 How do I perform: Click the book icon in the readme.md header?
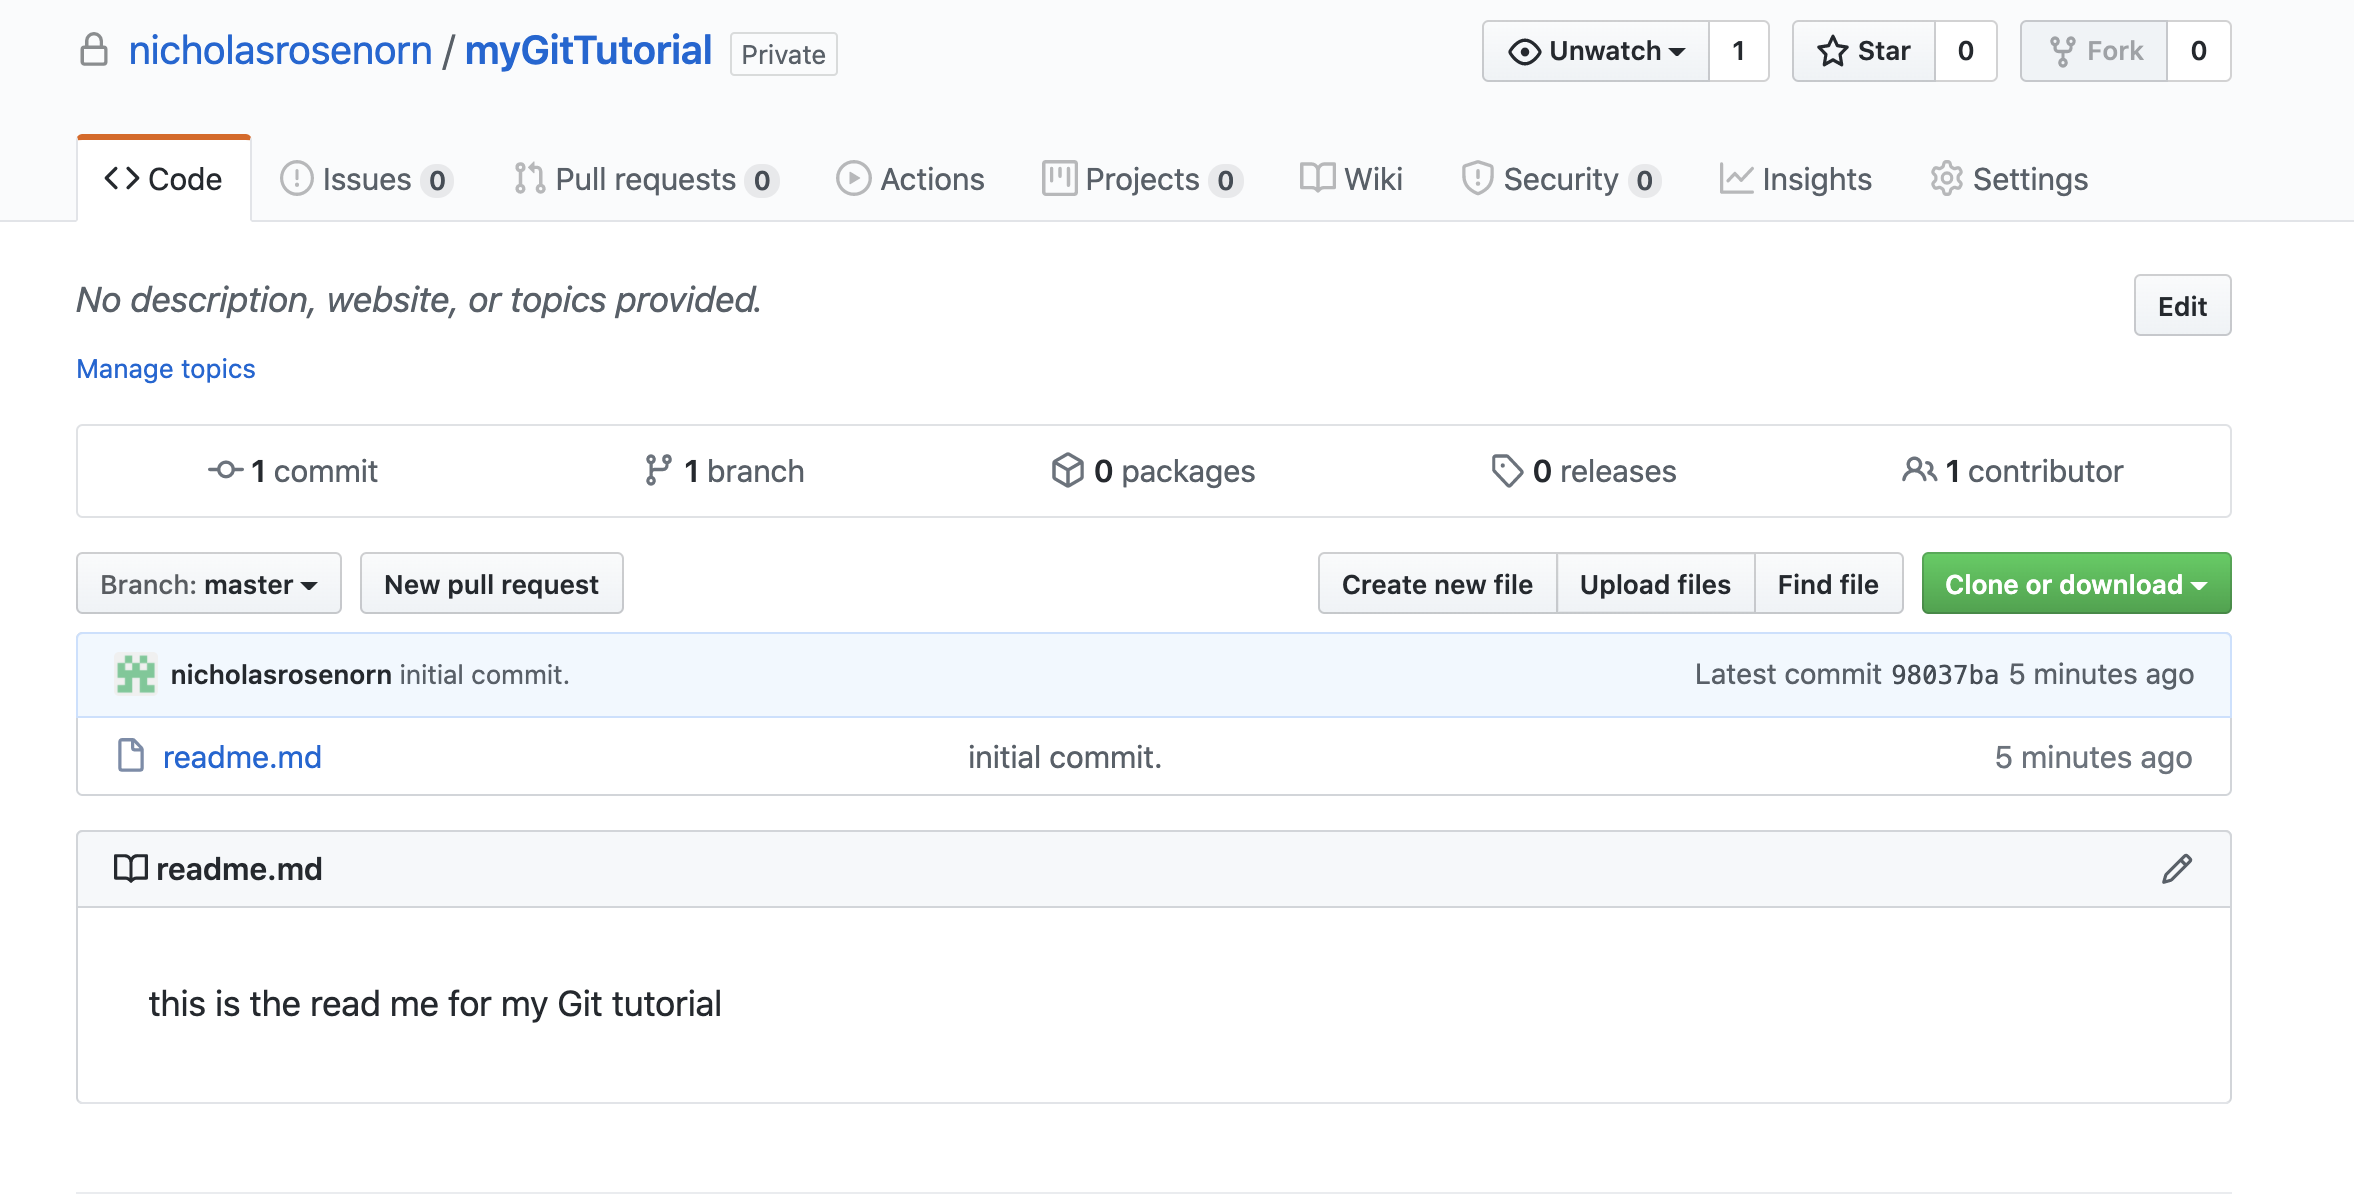tap(131, 868)
